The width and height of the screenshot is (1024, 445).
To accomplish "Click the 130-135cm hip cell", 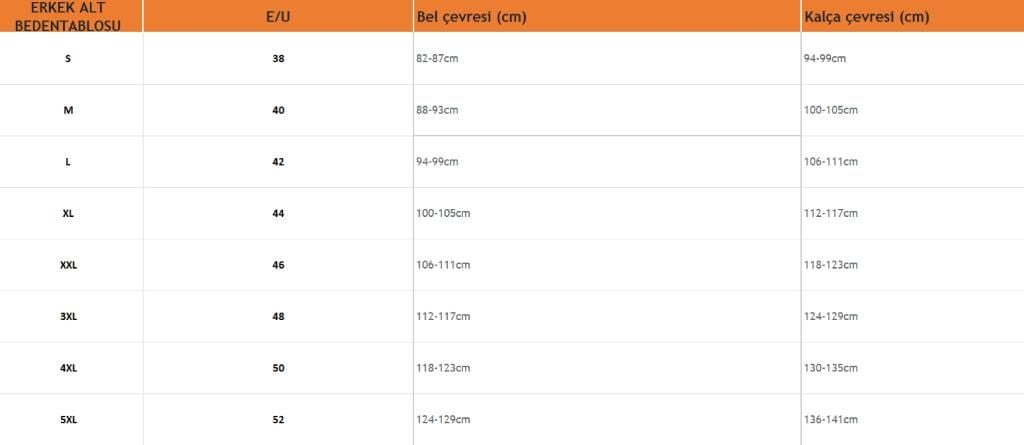I will pyautogui.click(x=831, y=368).
